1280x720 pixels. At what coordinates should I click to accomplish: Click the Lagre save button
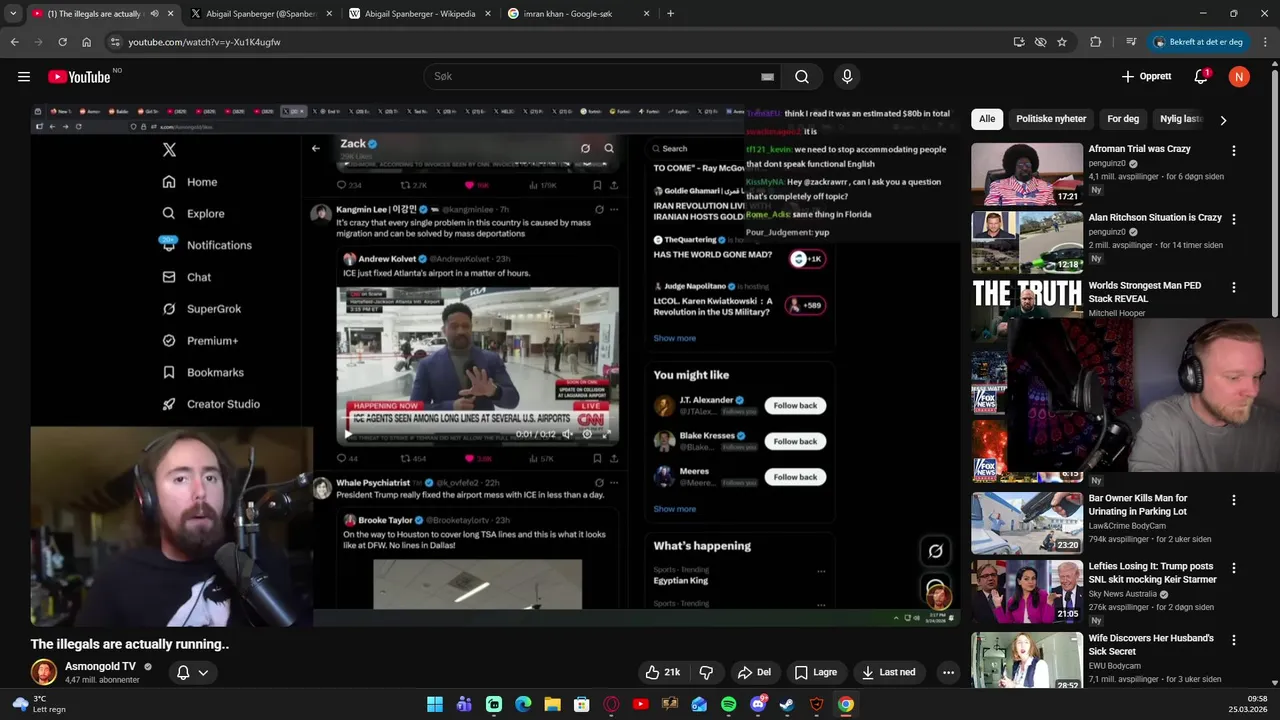(816, 672)
